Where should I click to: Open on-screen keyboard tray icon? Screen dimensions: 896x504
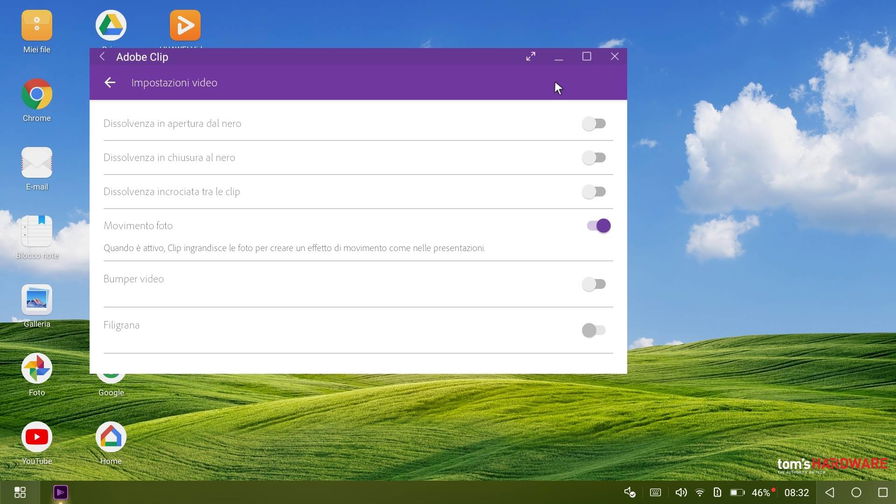[x=655, y=492]
